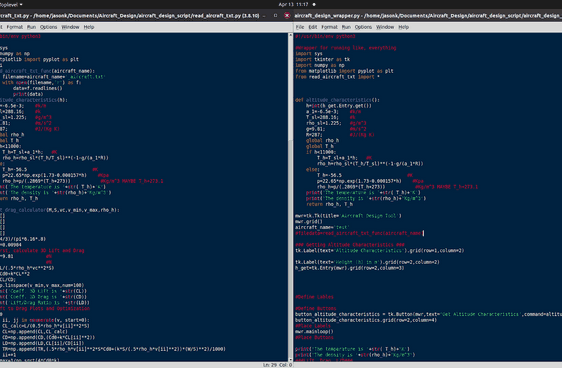Click the '#Define Lables' comment
562x368 pixels.
point(314,297)
